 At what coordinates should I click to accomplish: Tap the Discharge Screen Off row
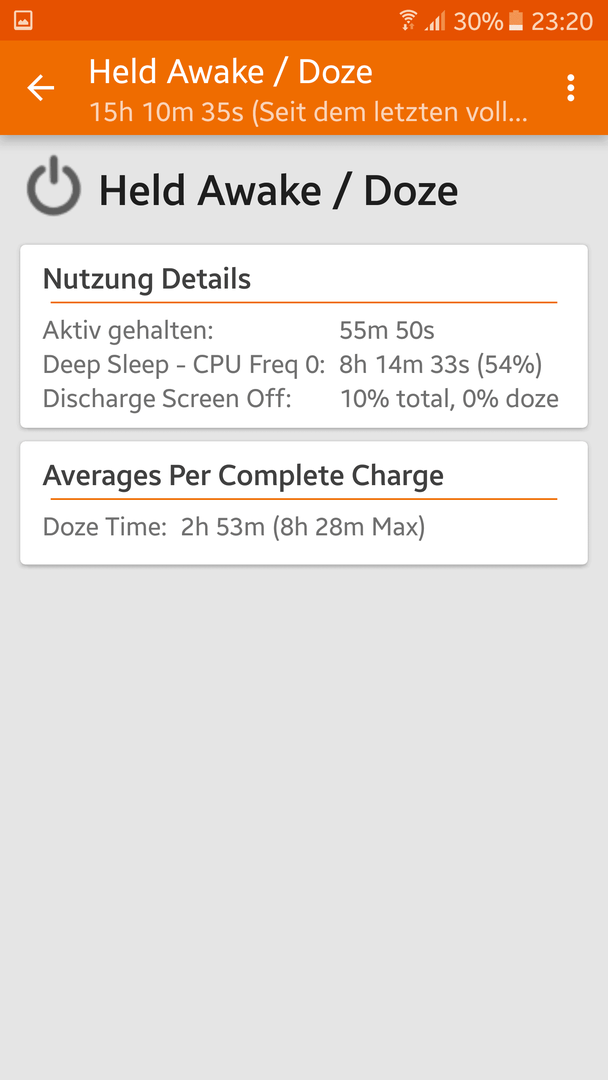pos(304,398)
